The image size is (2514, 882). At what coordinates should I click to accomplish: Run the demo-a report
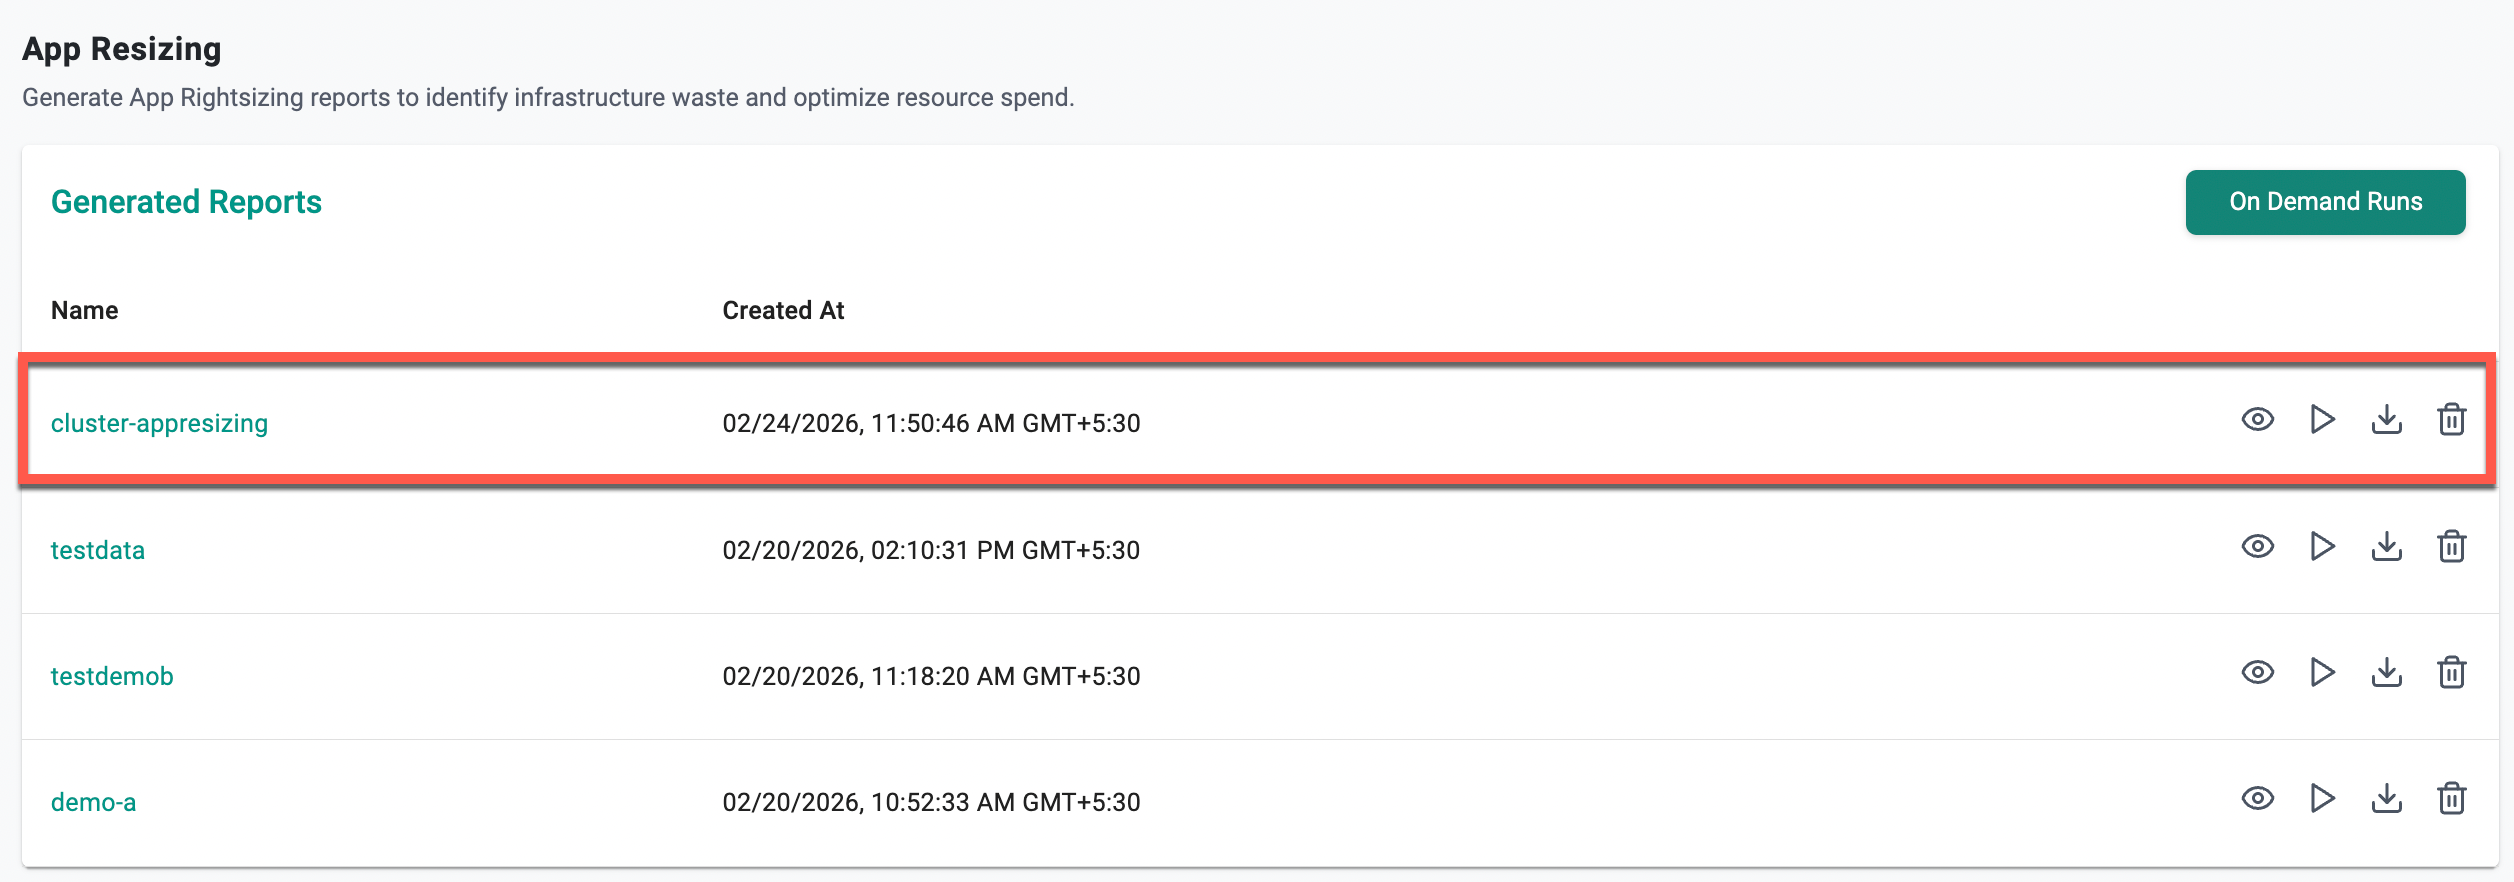(x=2322, y=799)
